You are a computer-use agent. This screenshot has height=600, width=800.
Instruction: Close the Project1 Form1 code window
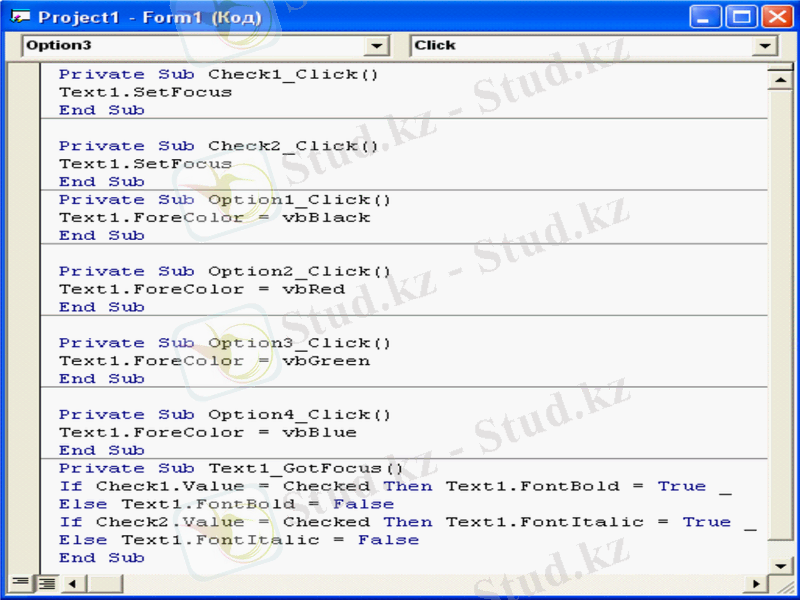776,17
